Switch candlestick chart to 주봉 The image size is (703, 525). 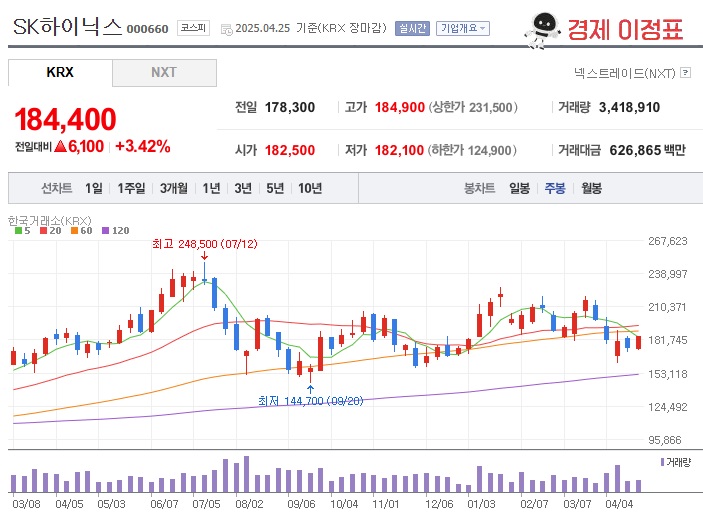[x=555, y=188]
